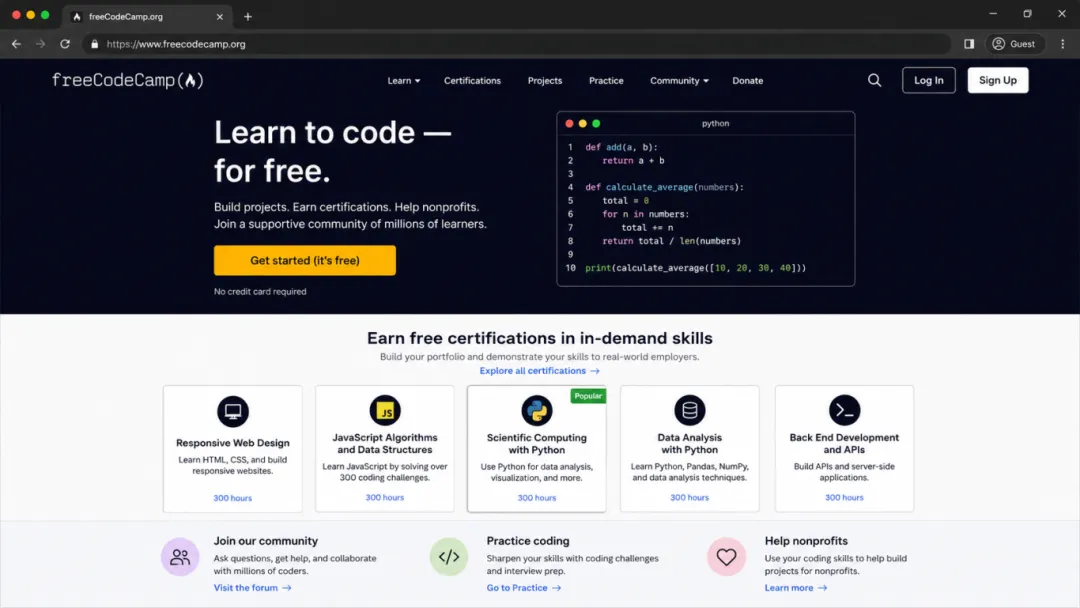Open Back End Development and APIs title
The image size is (1080, 608).
[844, 443]
